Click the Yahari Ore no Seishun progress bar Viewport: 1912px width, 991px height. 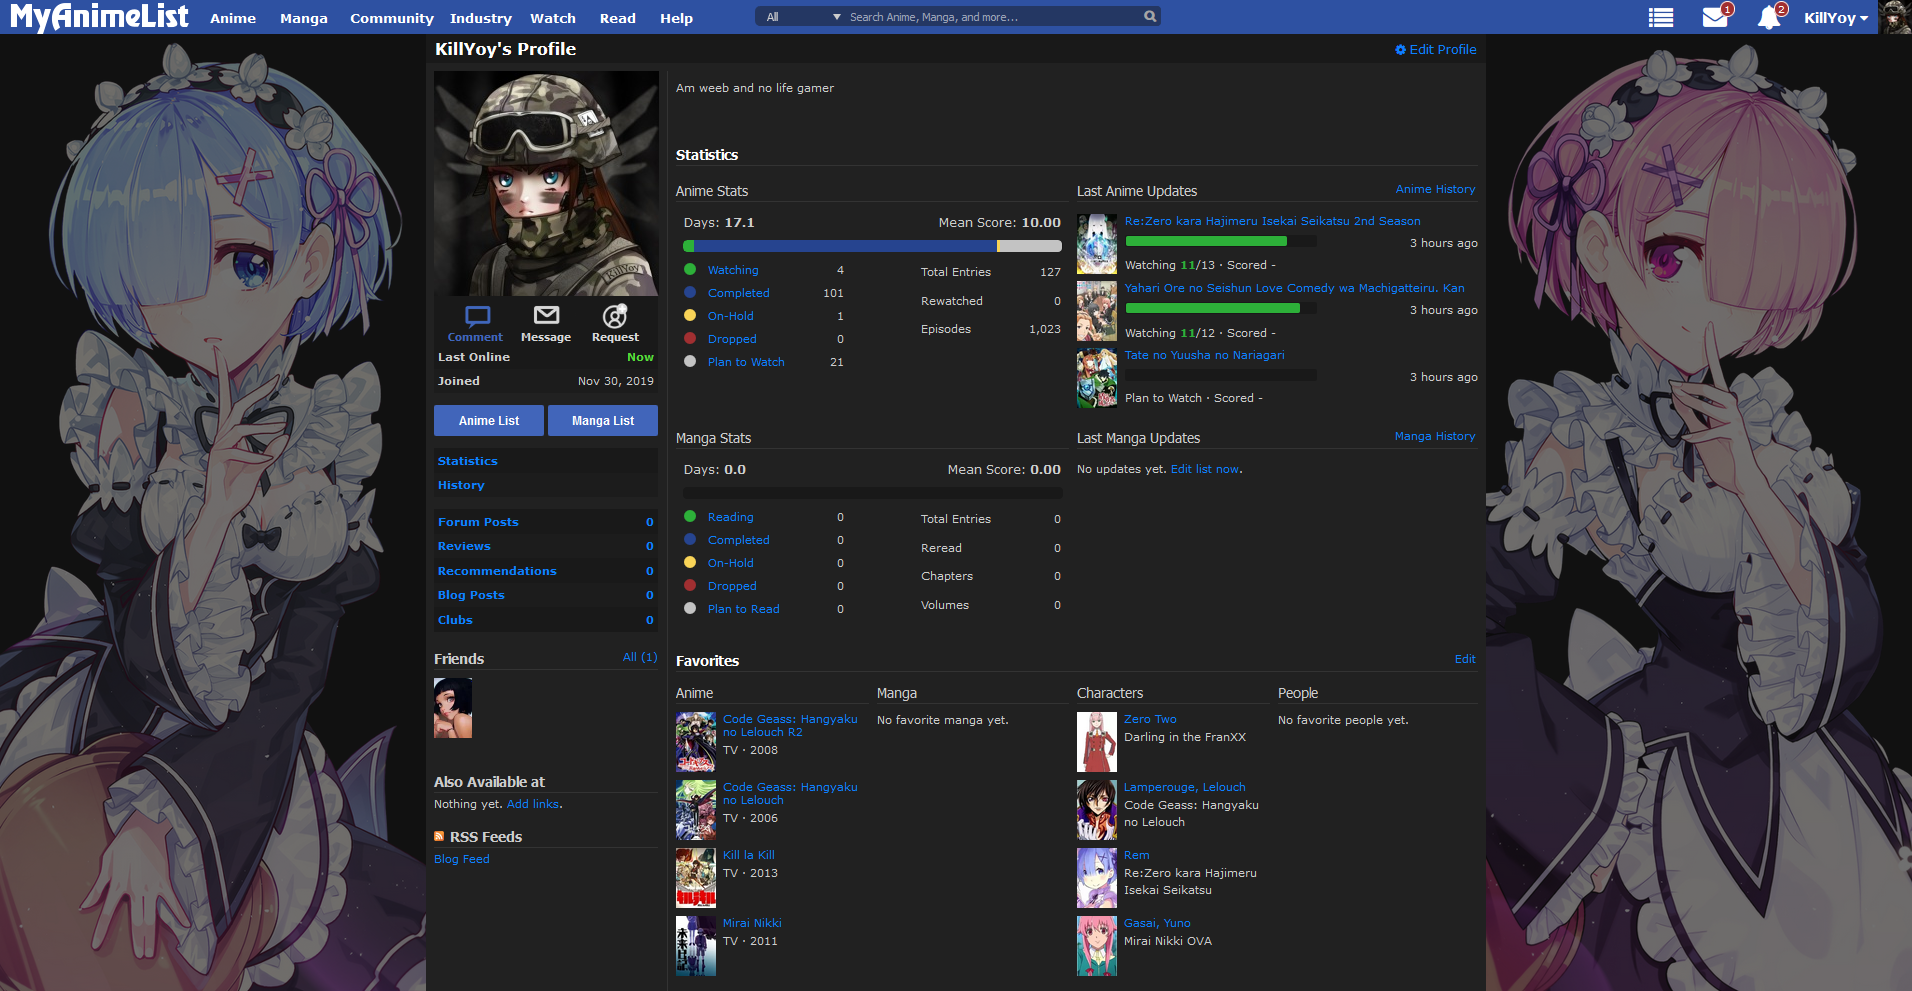pos(1220,308)
